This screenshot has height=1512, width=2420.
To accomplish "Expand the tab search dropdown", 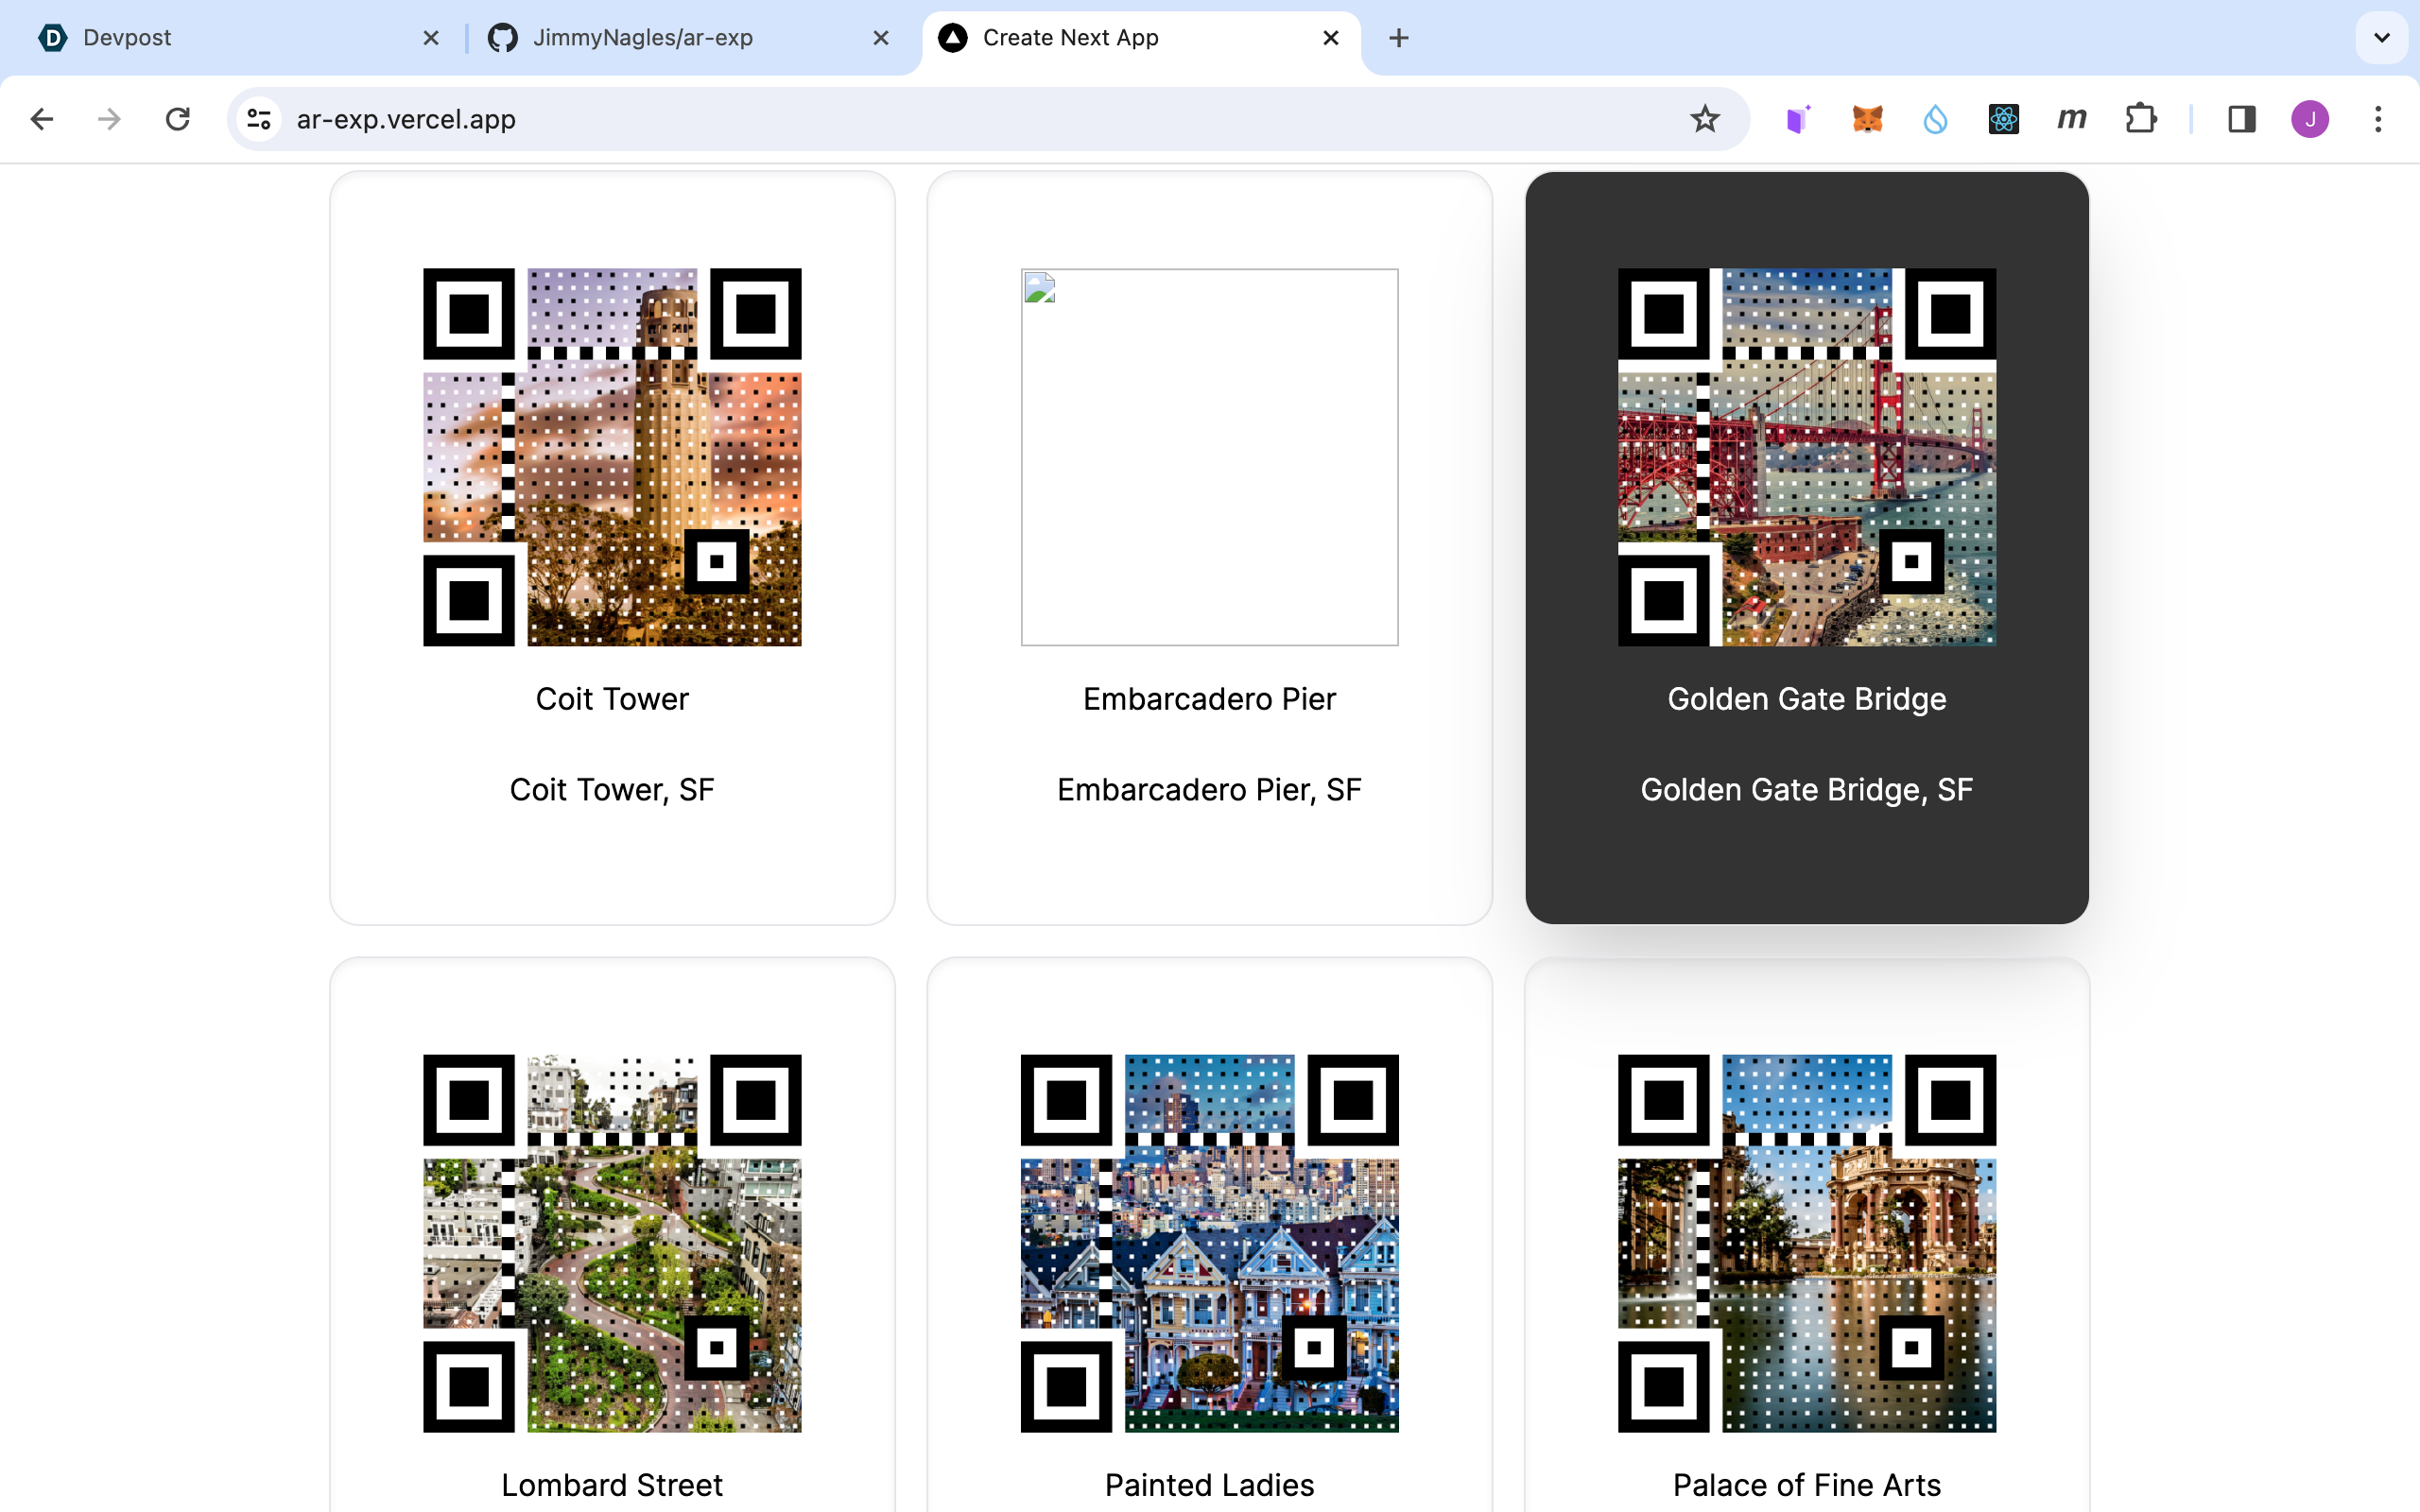I will (2381, 38).
